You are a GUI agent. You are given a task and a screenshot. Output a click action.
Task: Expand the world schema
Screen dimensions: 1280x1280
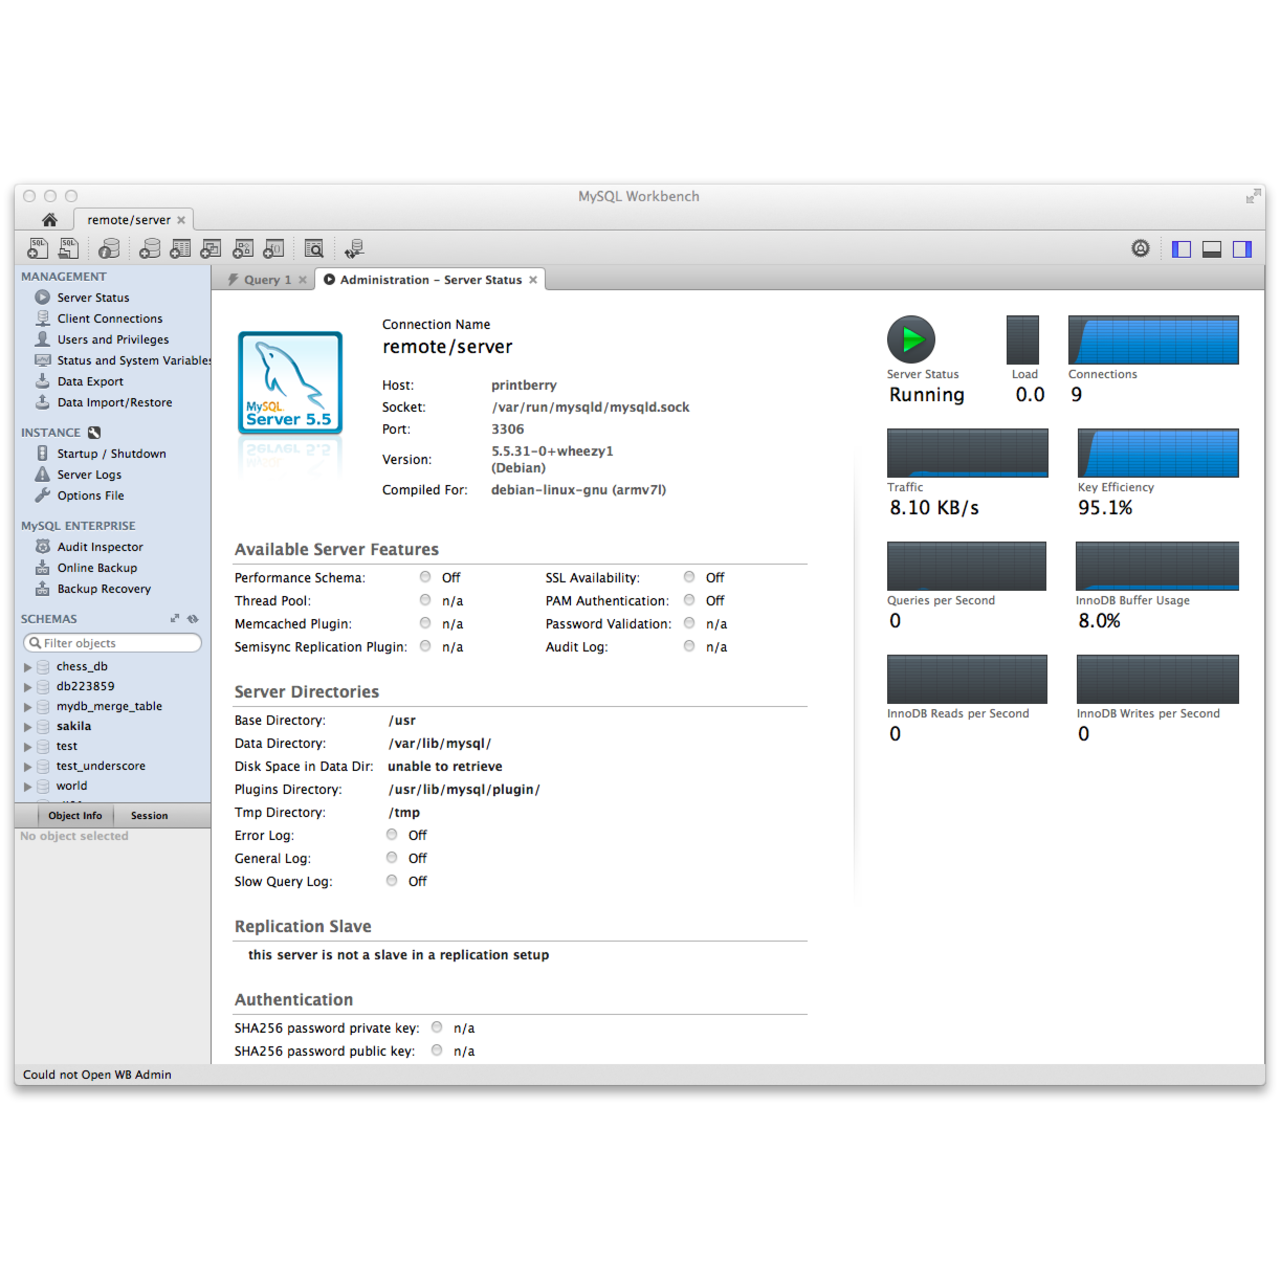[x=27, y=786]
